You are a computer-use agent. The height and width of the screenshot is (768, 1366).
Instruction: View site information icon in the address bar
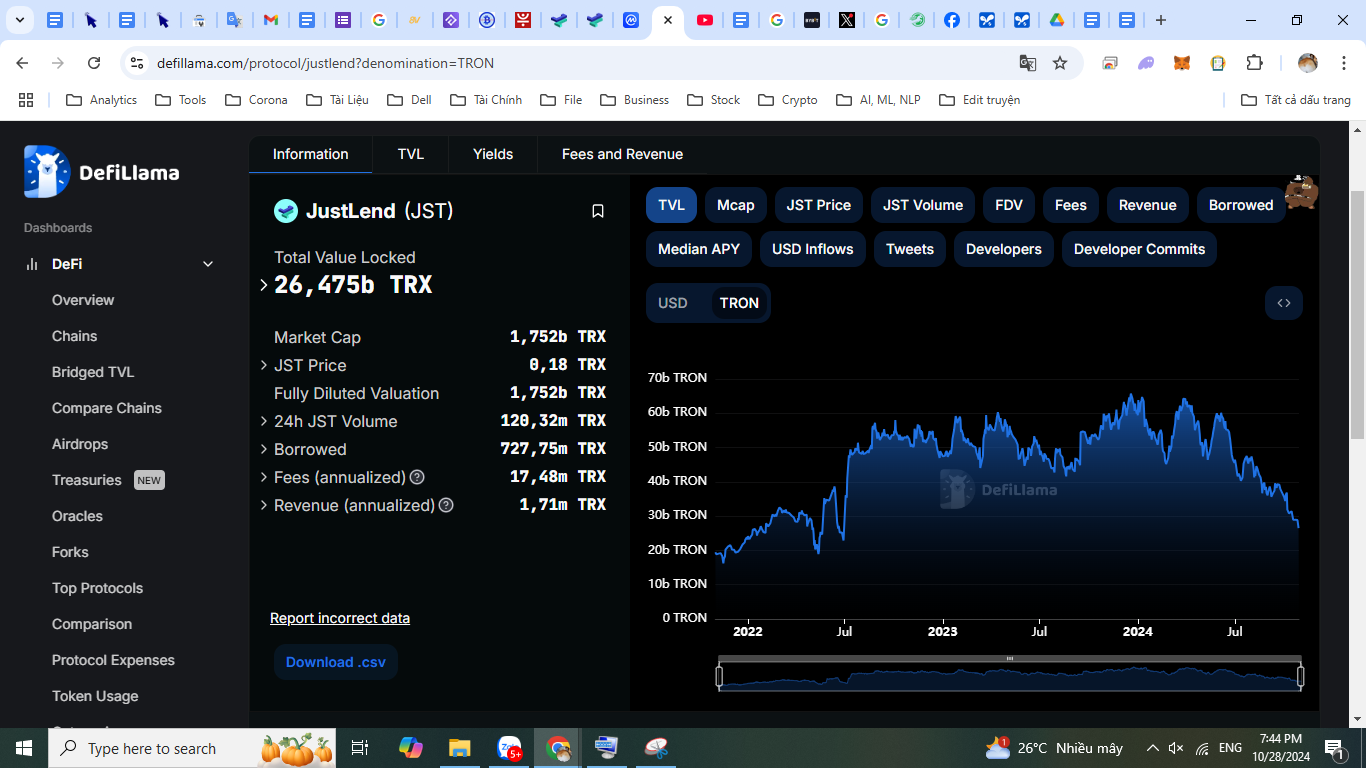(x=138, y=63)
